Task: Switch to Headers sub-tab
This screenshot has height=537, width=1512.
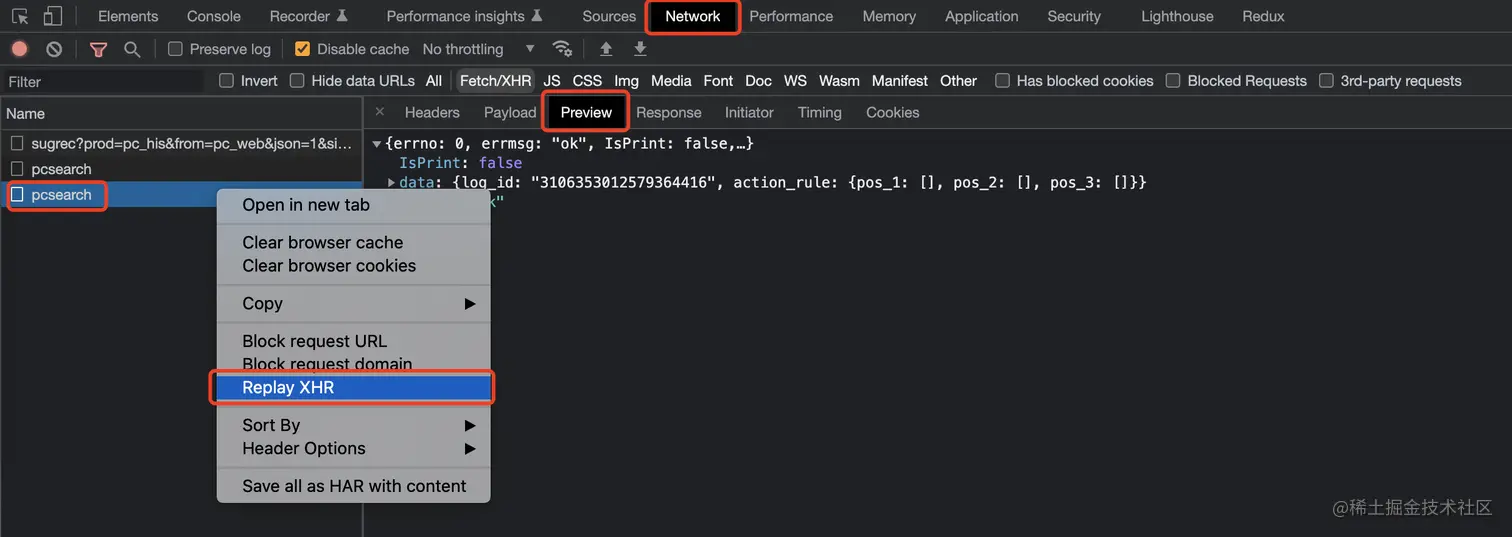Action: [432, 112]
